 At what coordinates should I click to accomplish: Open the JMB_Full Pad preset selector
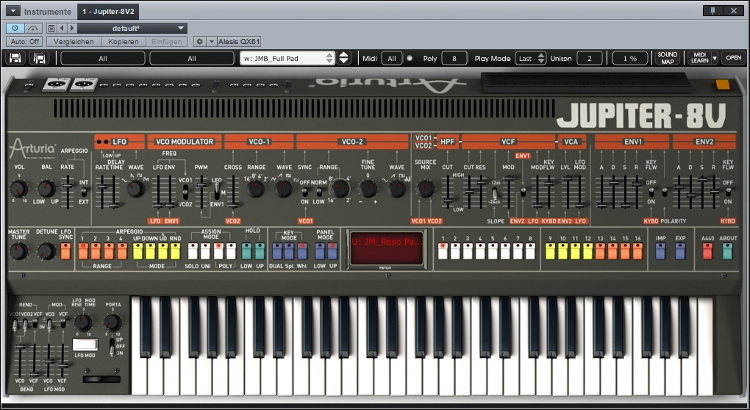[x=287, y=58]
